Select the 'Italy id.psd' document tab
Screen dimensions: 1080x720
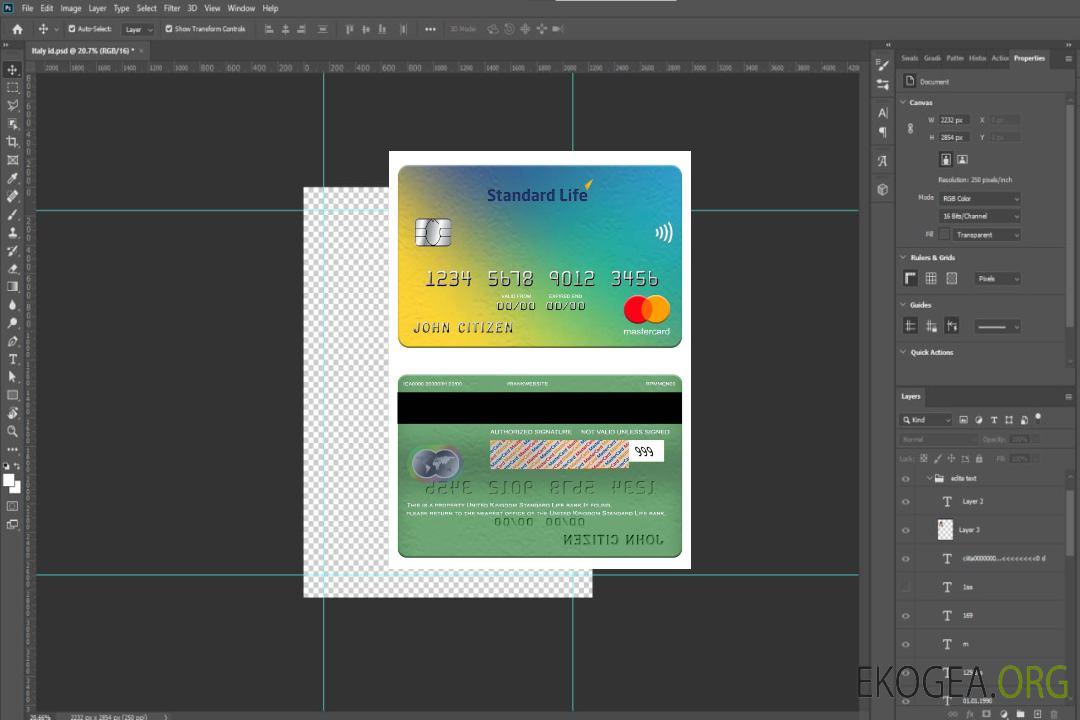point(83,50)
